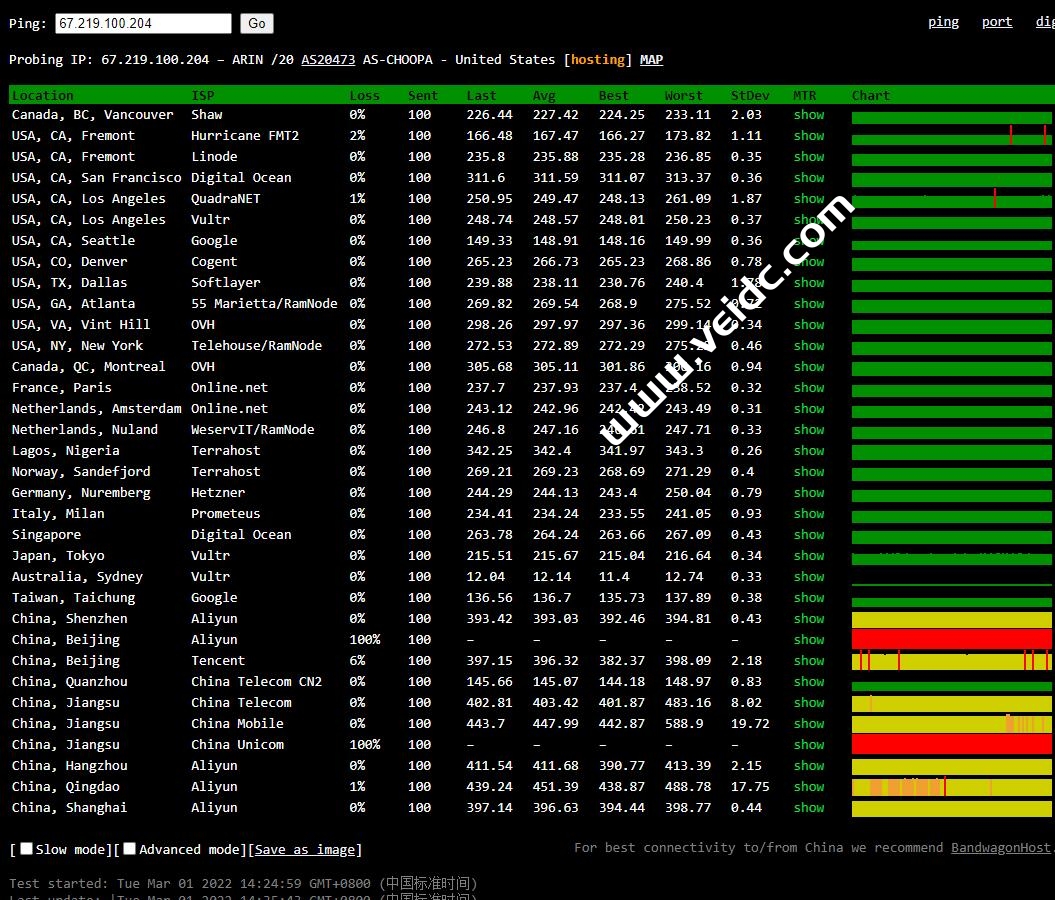Image resolution: width=1055 pixels, height=900 pixels.
Task: Open the MAP link
Action: tap(651, 60)
